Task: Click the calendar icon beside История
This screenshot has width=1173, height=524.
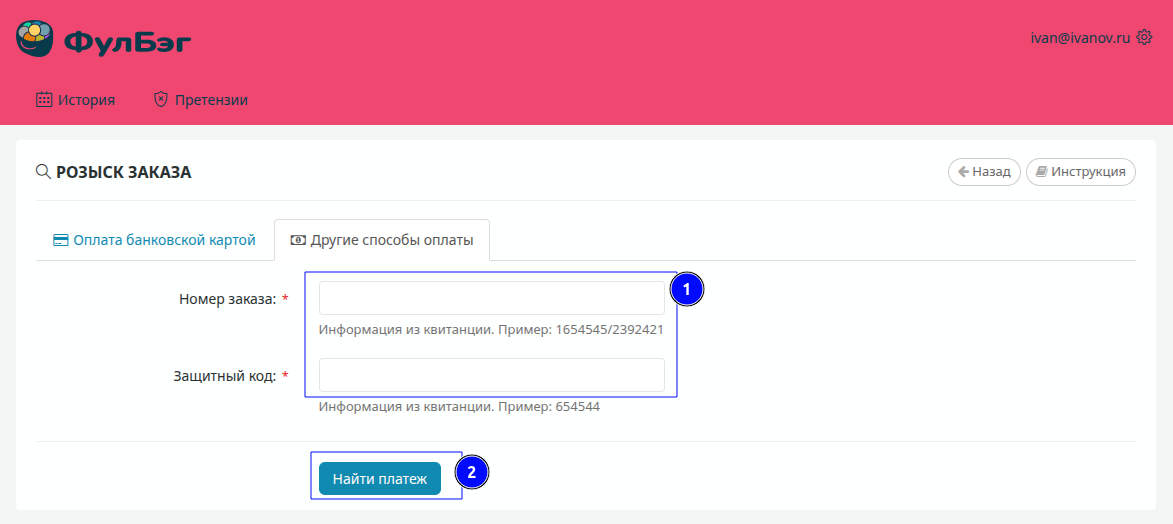Action: coord(44,100)
